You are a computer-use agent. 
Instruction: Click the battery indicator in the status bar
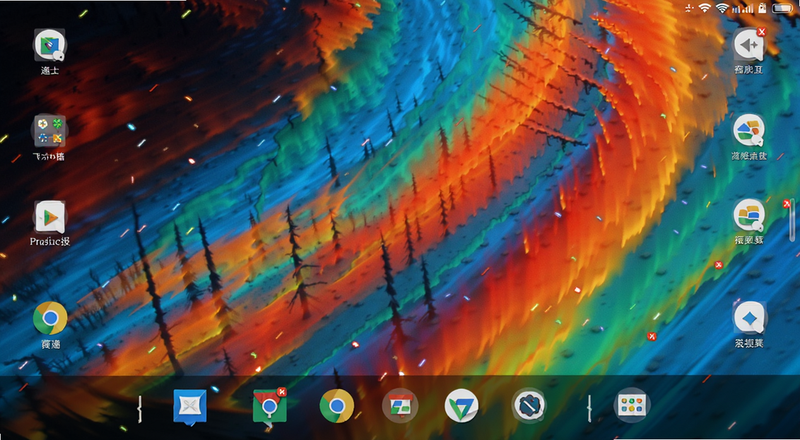(x=782, y=8)
